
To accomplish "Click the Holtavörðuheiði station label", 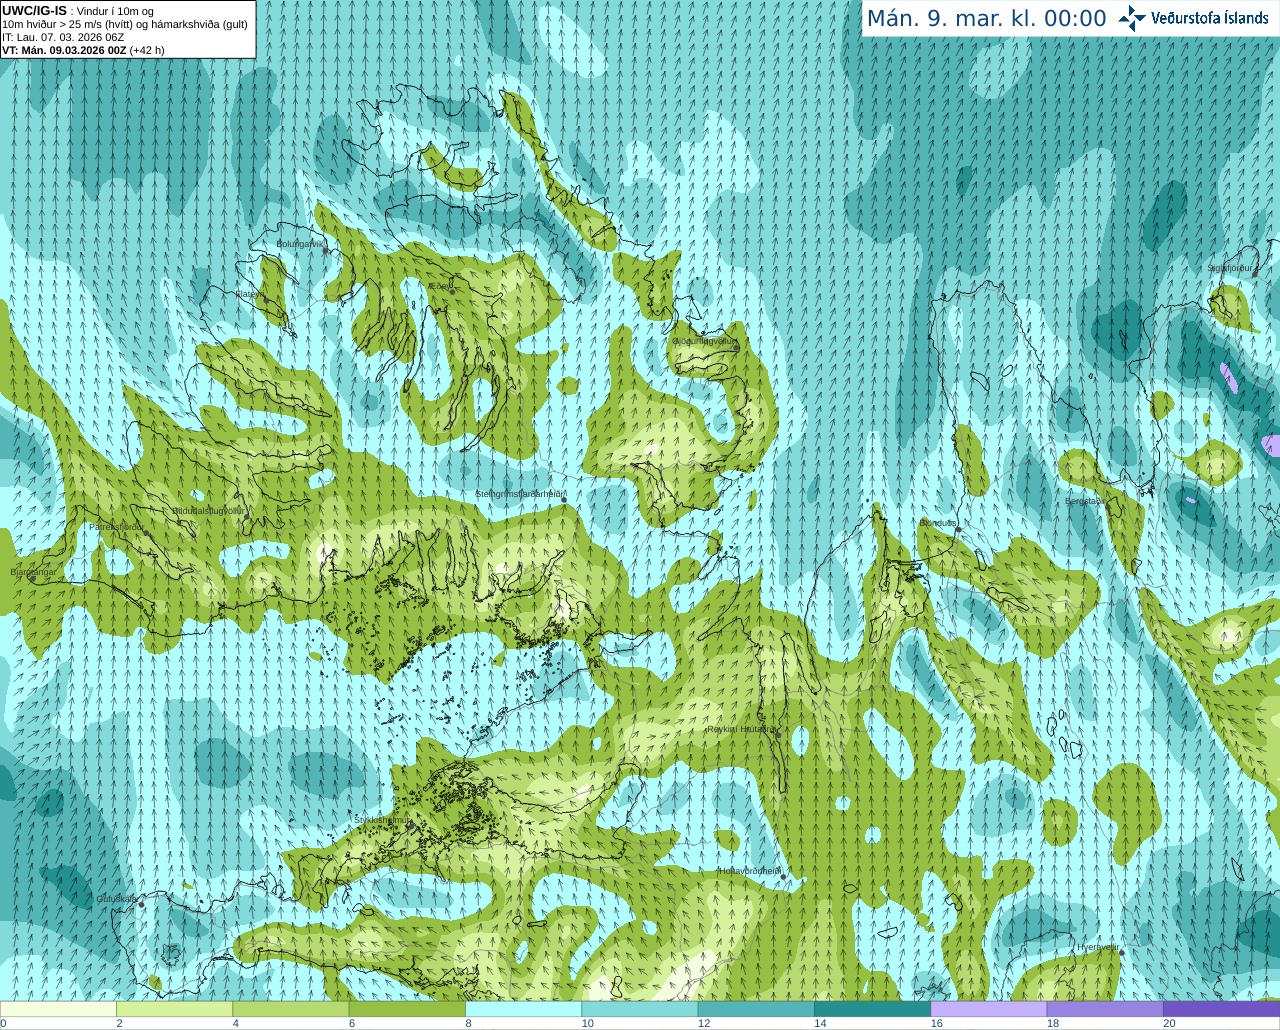I will [x=750, y=871].
